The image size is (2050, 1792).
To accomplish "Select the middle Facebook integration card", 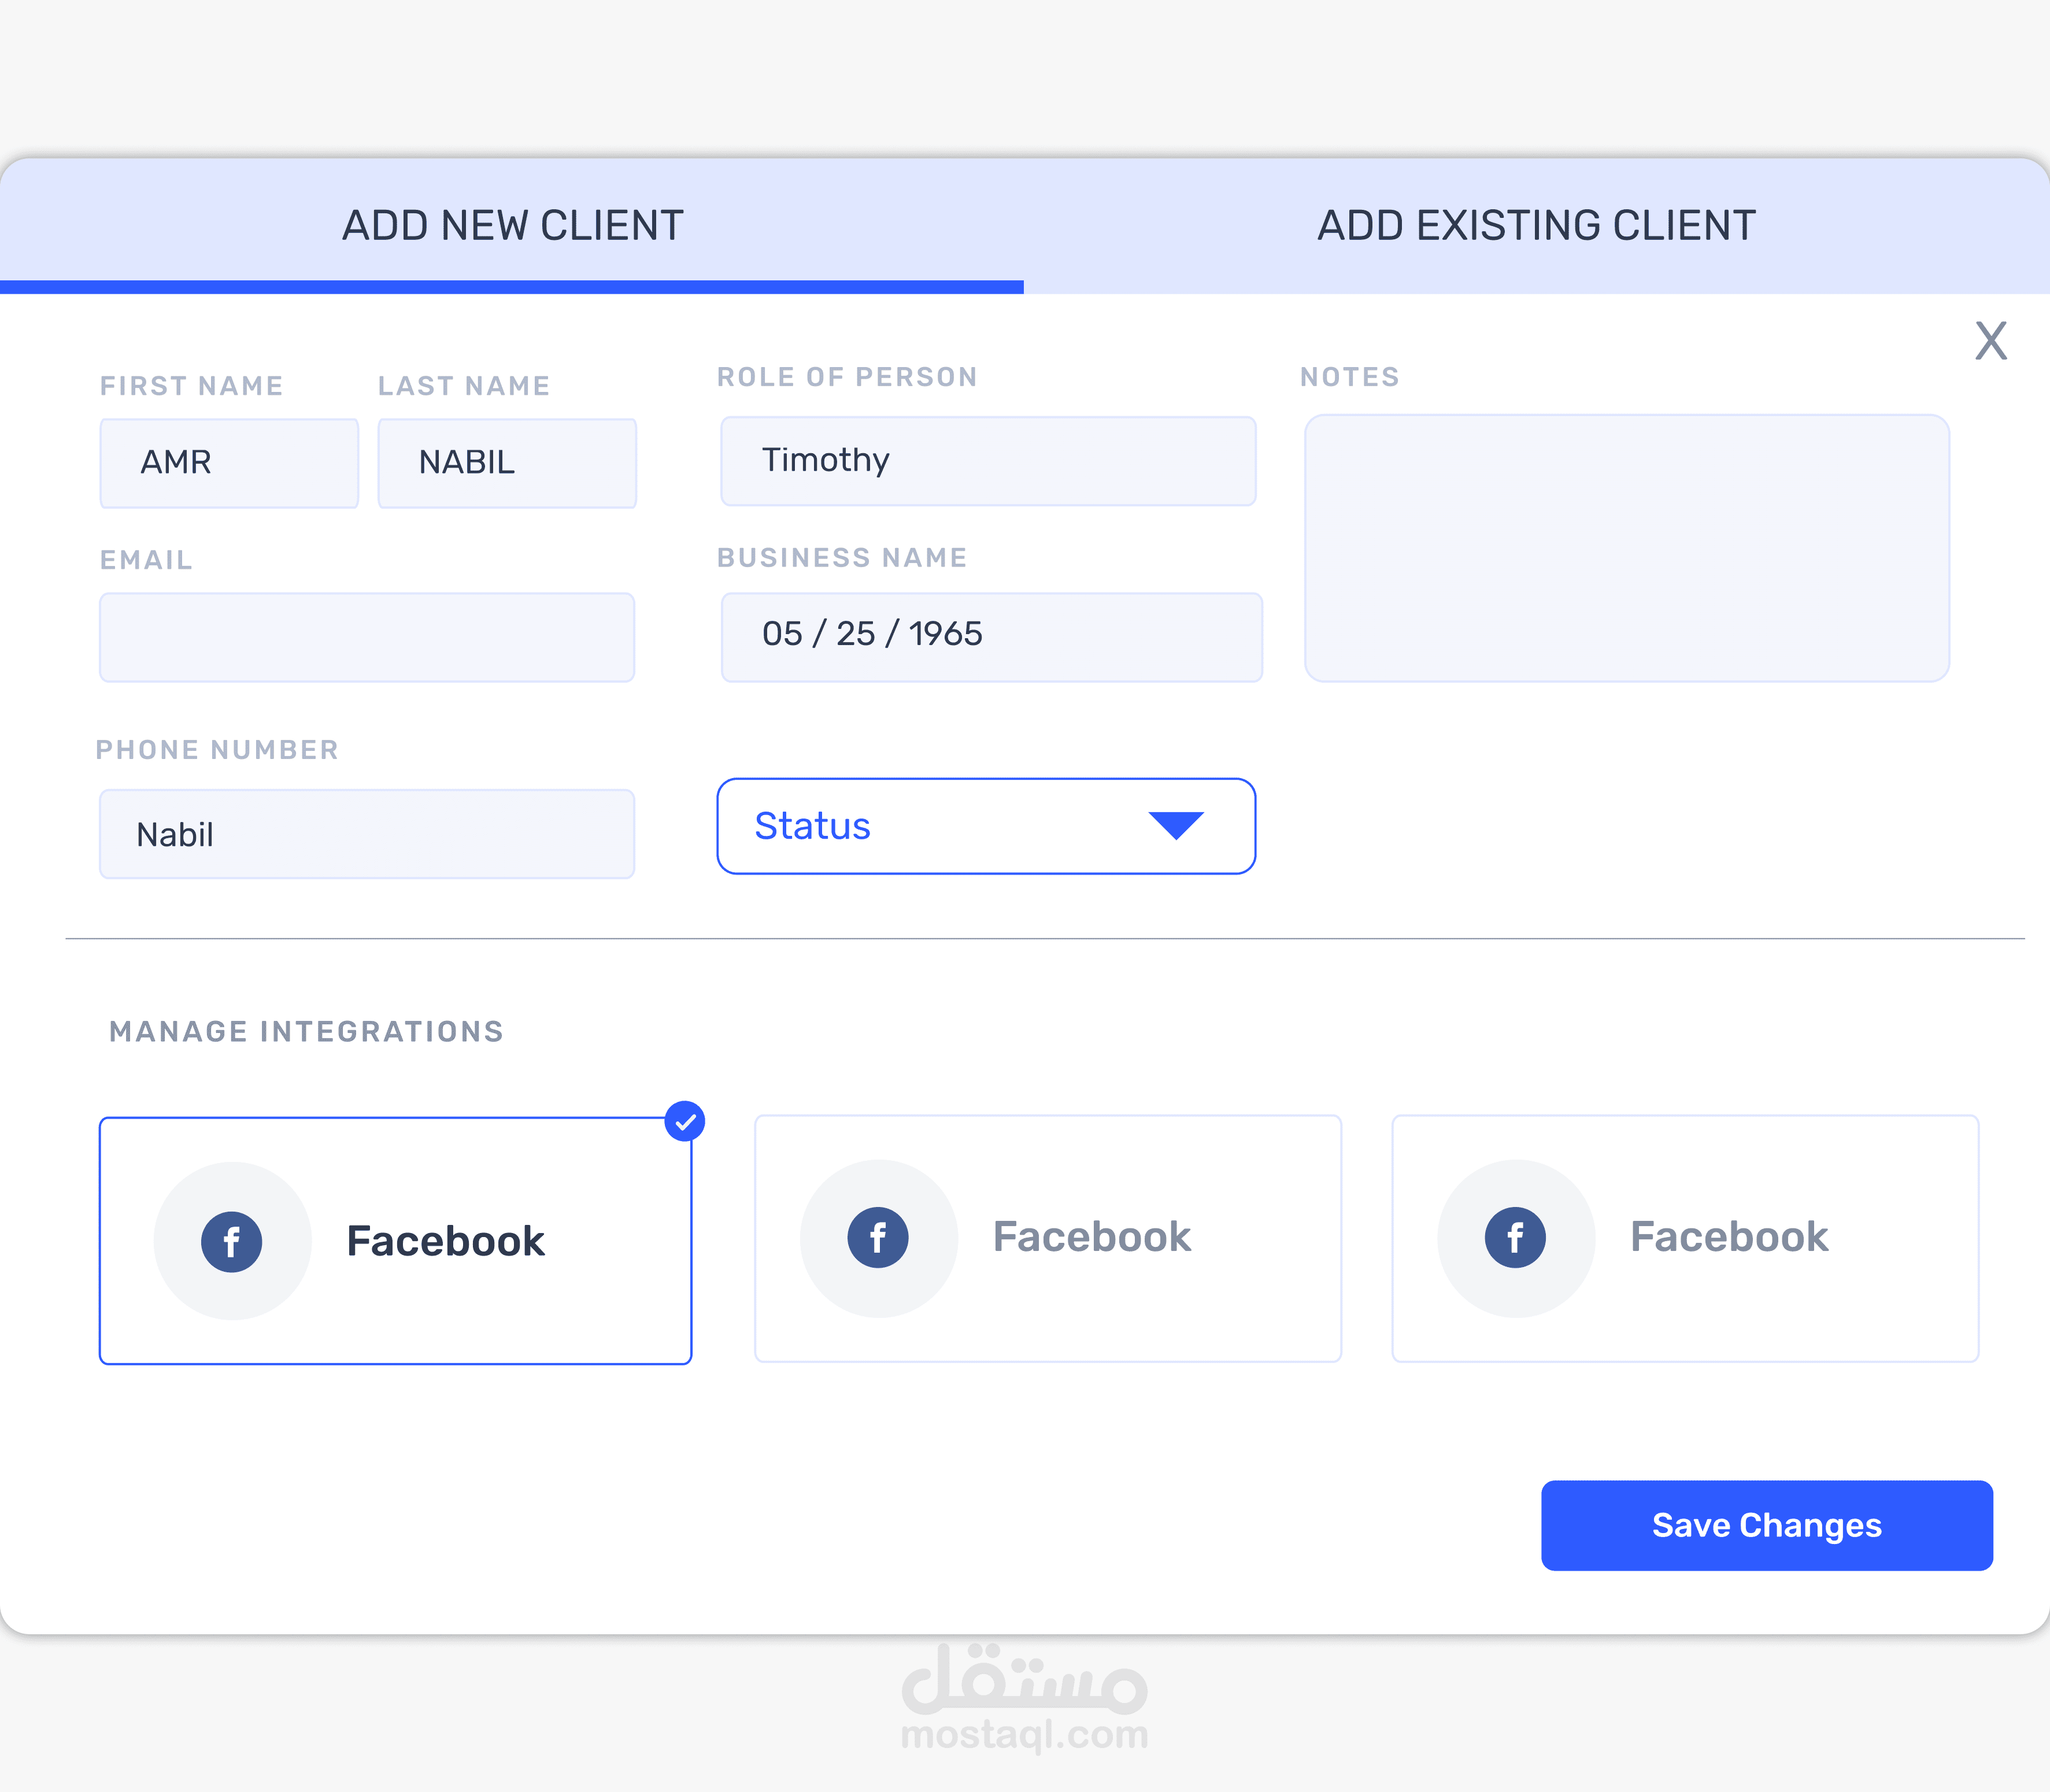I will 1047,1237.
